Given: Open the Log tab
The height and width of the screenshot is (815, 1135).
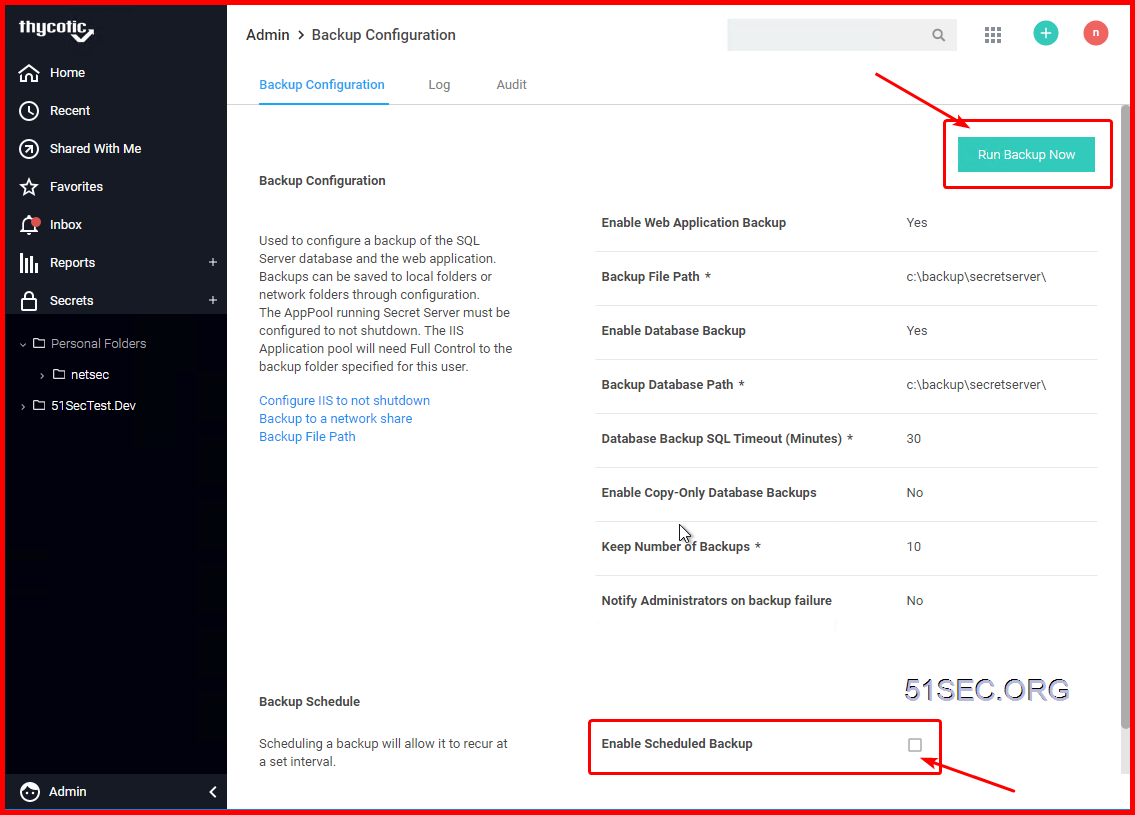Looking at the screenshot, I should tap(439, 85).
